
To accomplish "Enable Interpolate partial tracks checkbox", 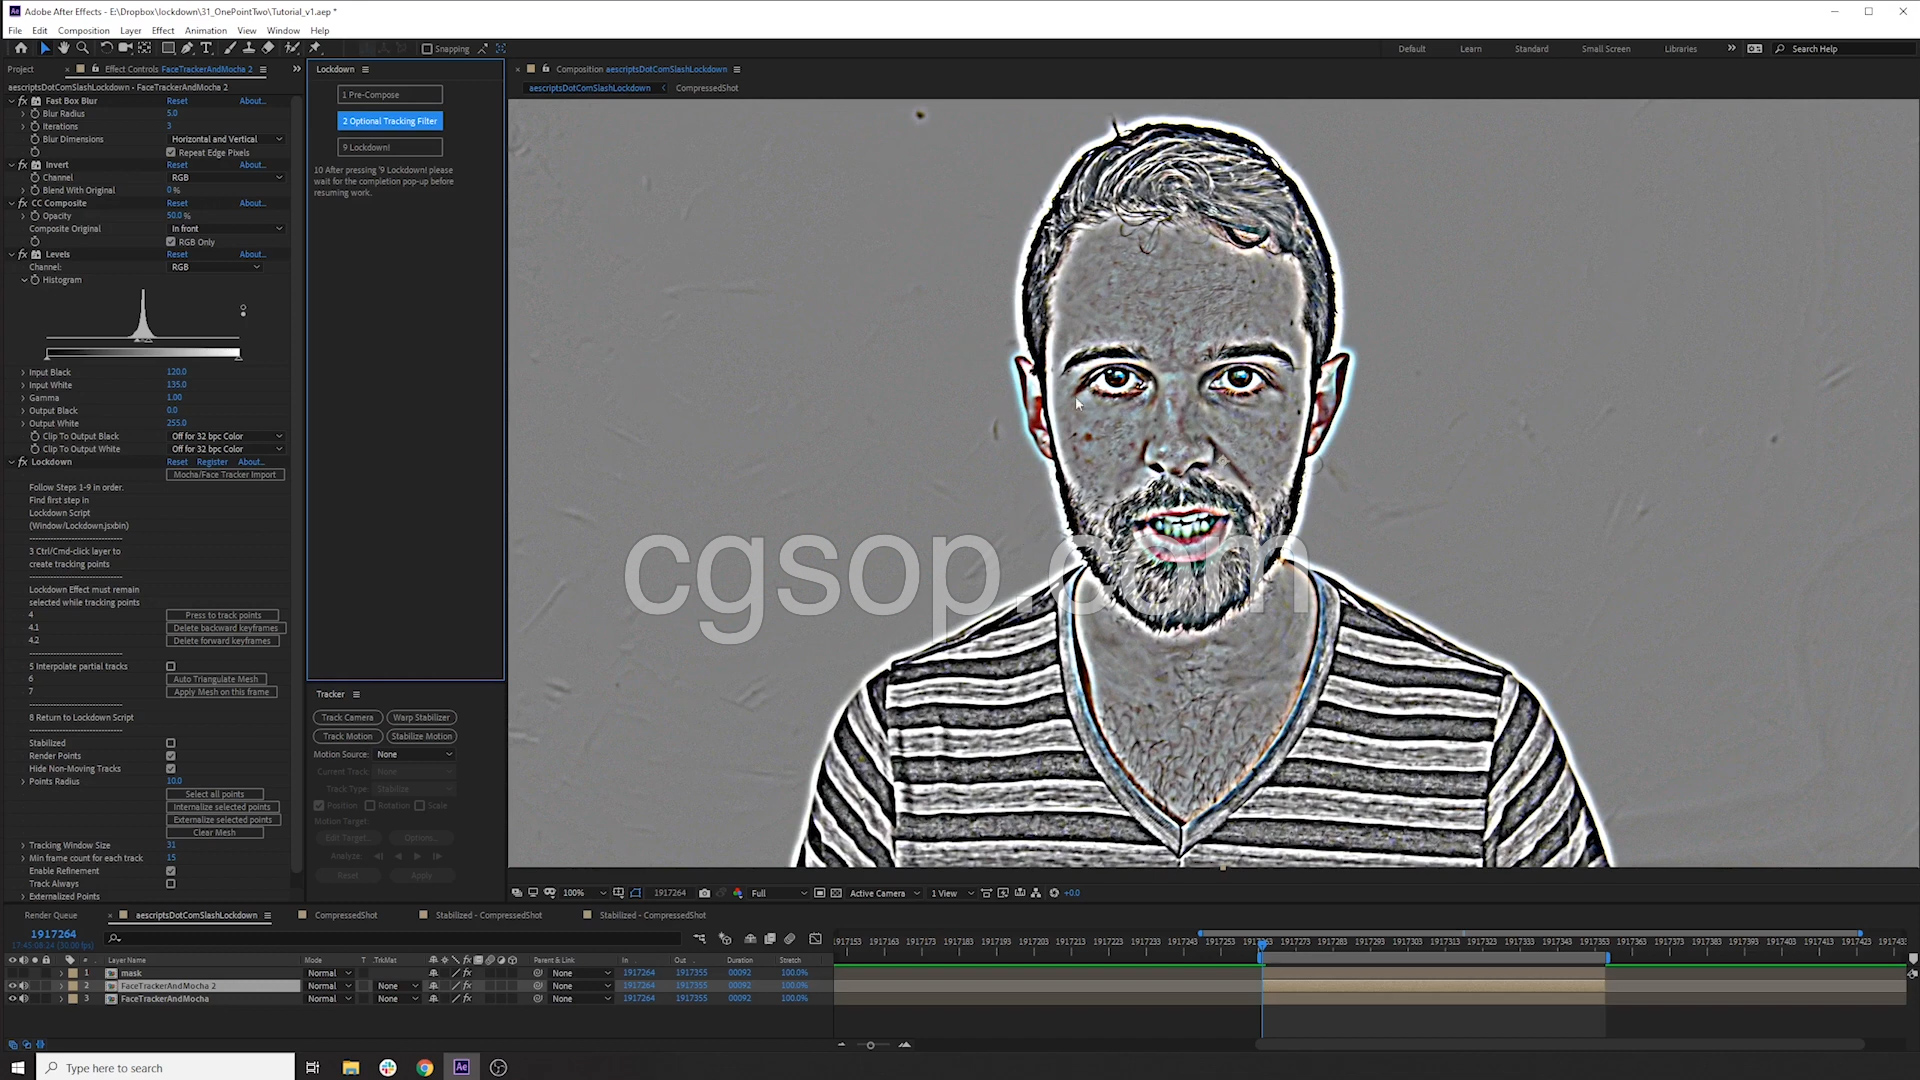I will (171, 666).
